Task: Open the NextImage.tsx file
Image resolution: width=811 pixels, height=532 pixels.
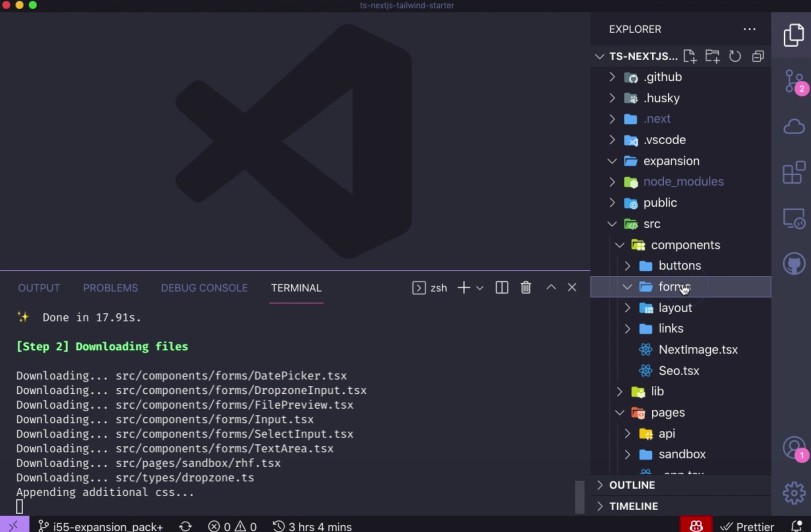Action: (681, 349)
